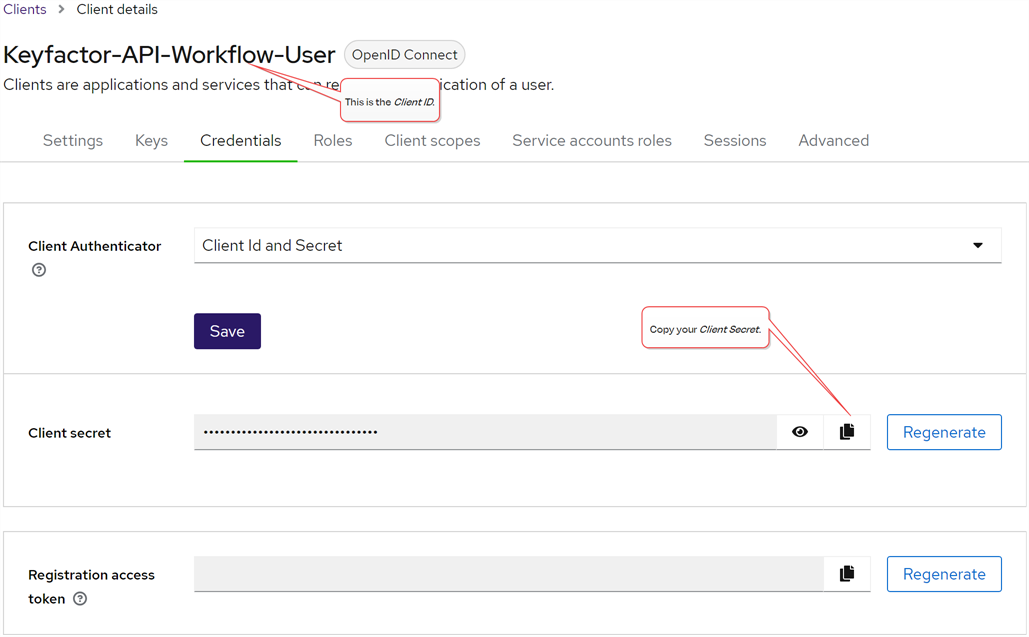Open the Keys tab
Screen dimensions: 1029x637
(151, 141)
